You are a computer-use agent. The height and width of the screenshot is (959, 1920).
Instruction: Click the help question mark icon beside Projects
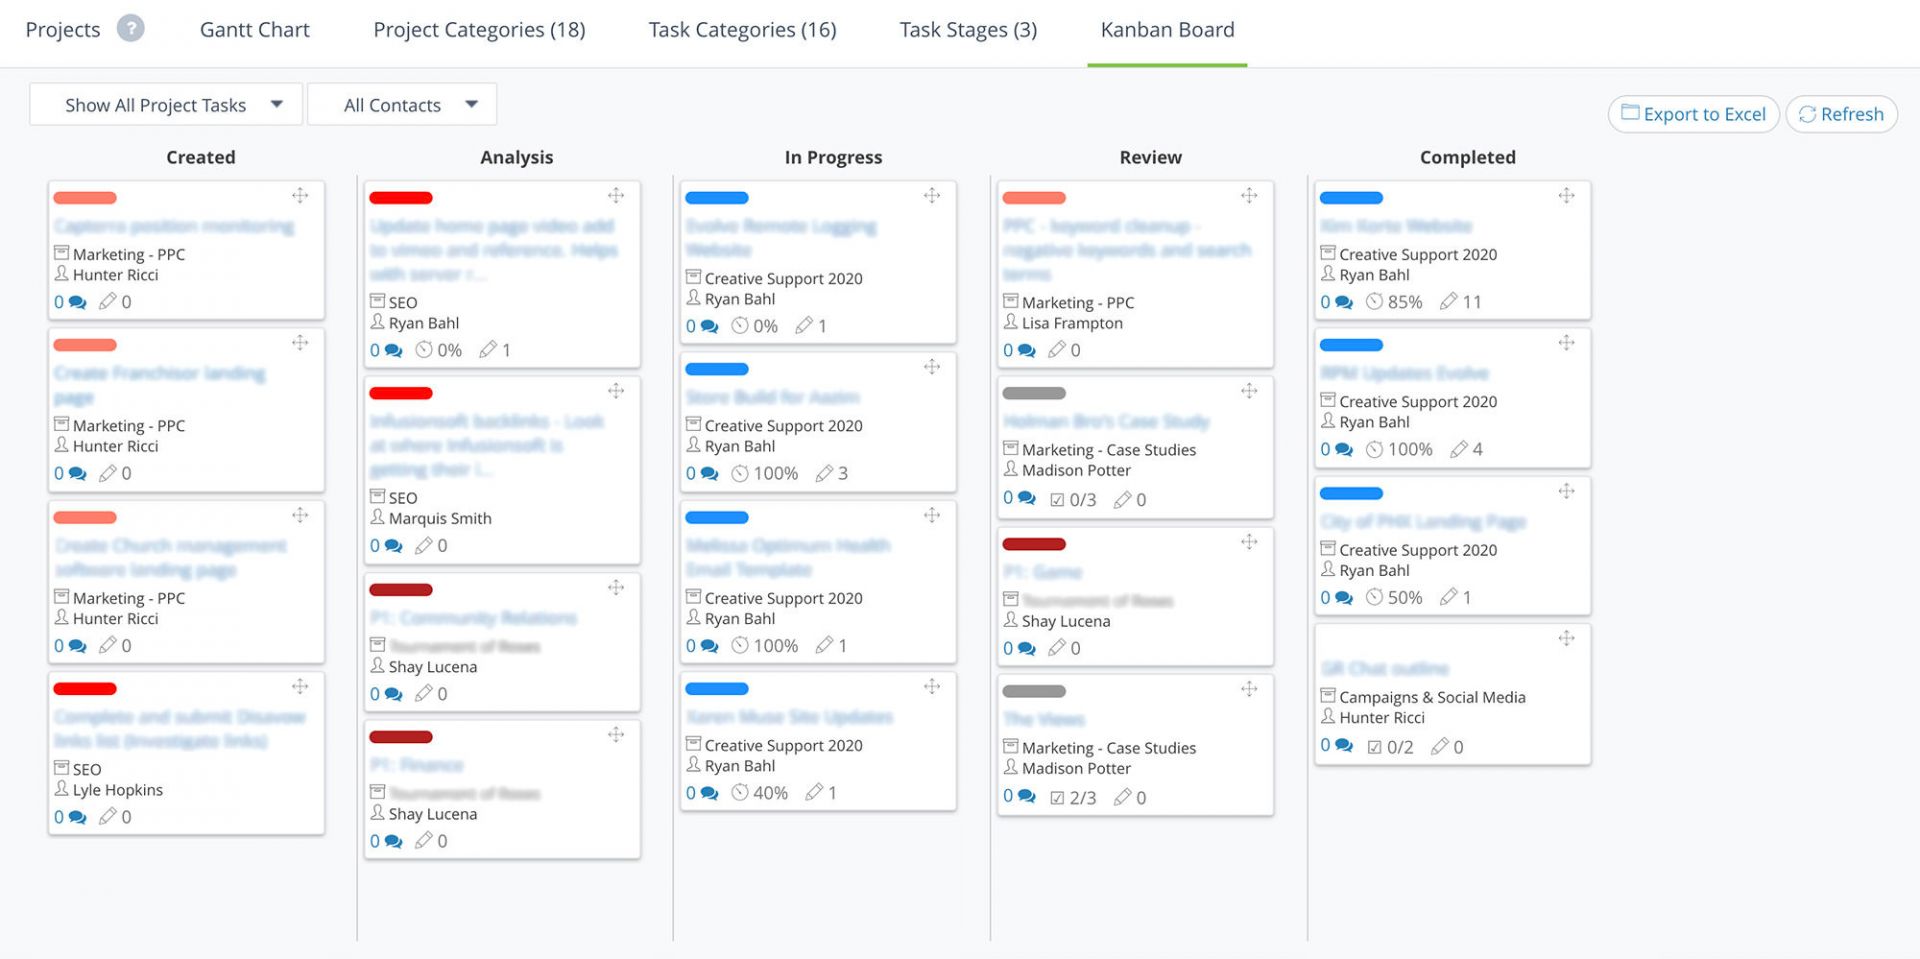click(130, 29)
